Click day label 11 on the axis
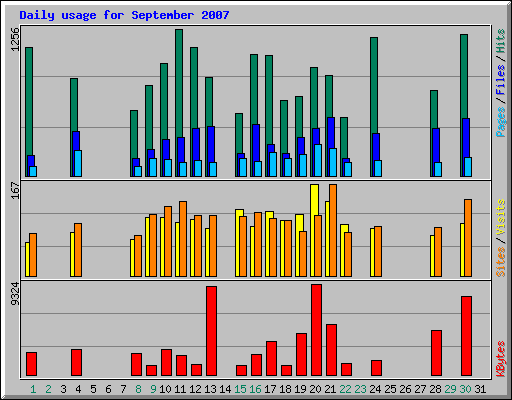This screenshot has width=512, height=400. [x=180, y=389]
